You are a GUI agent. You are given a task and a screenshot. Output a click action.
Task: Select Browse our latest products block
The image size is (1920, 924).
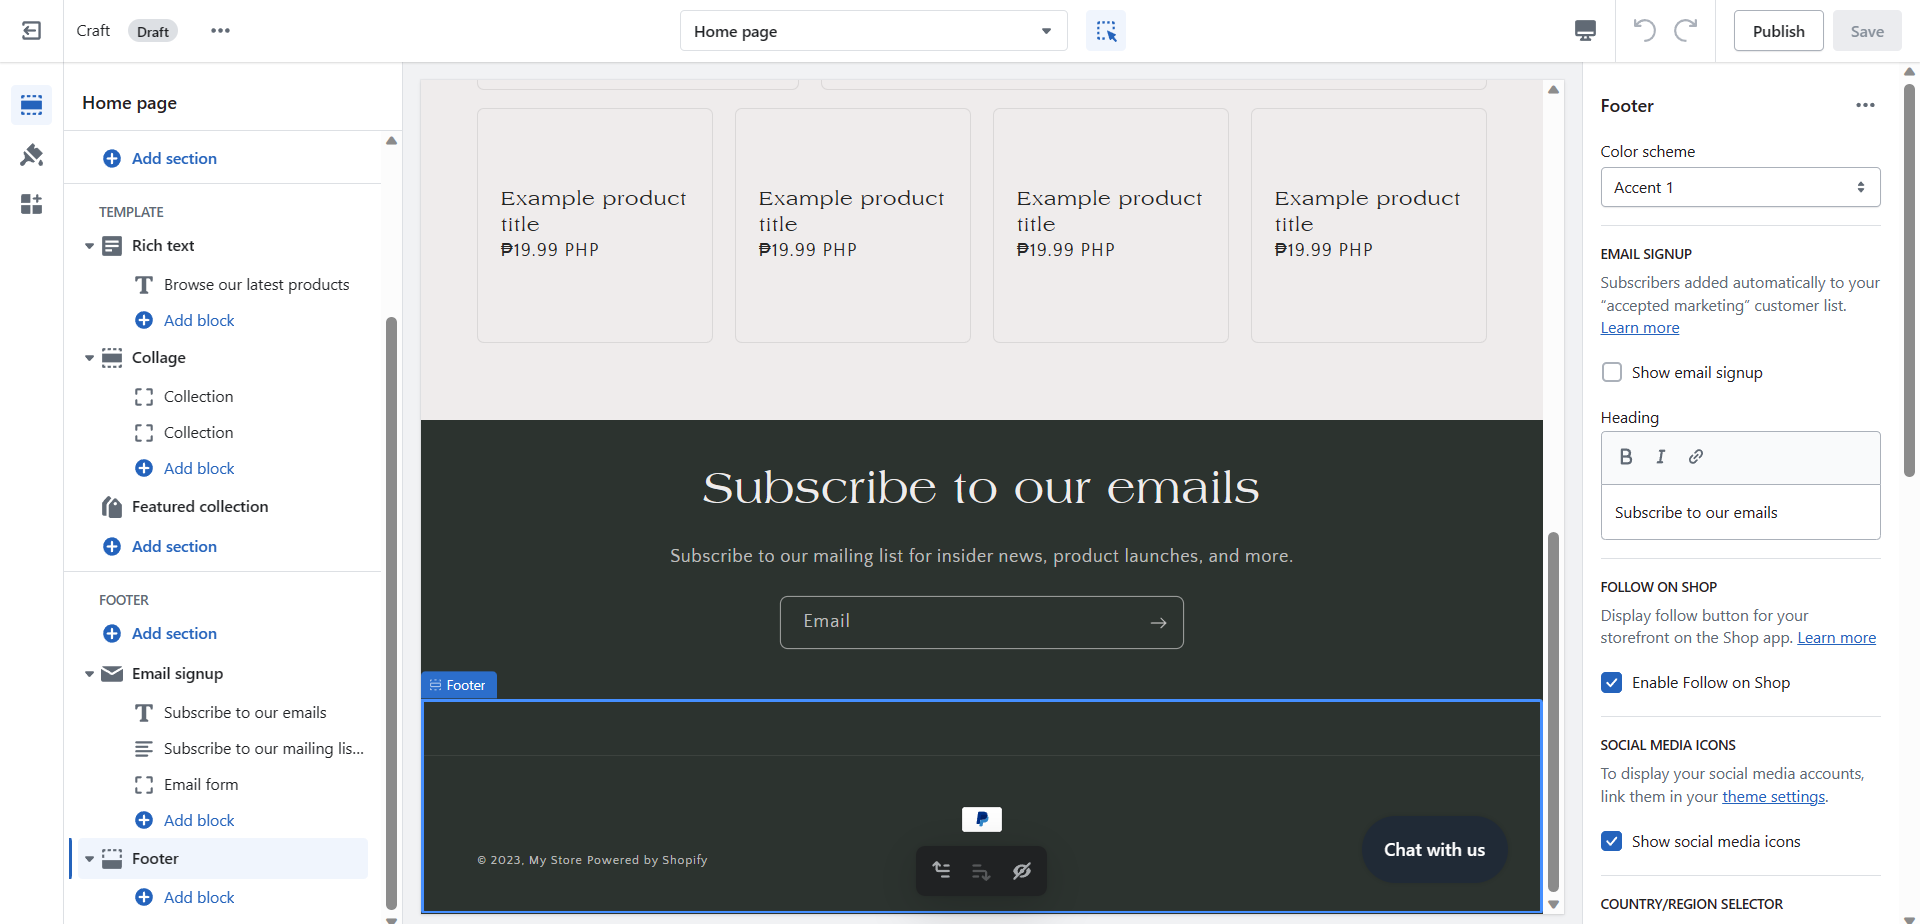256,285
